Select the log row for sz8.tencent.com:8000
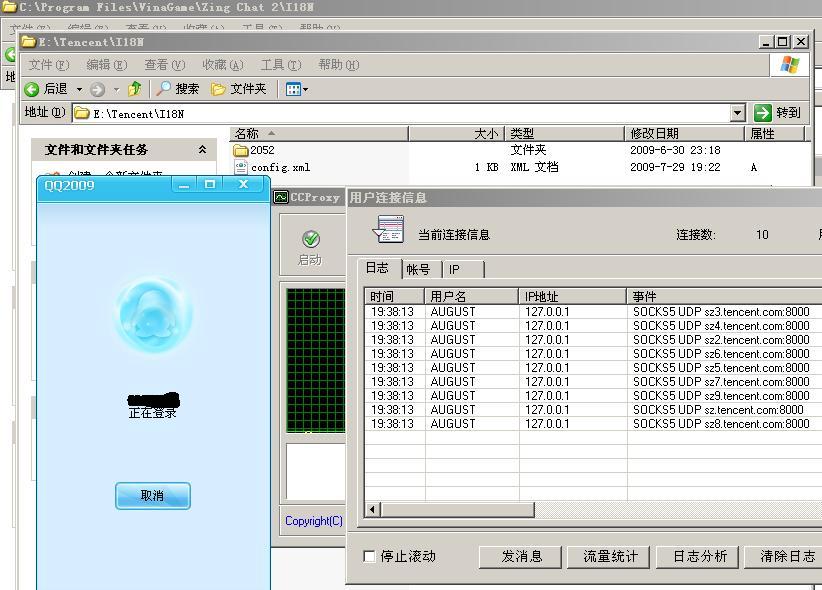 pos(593,424)
